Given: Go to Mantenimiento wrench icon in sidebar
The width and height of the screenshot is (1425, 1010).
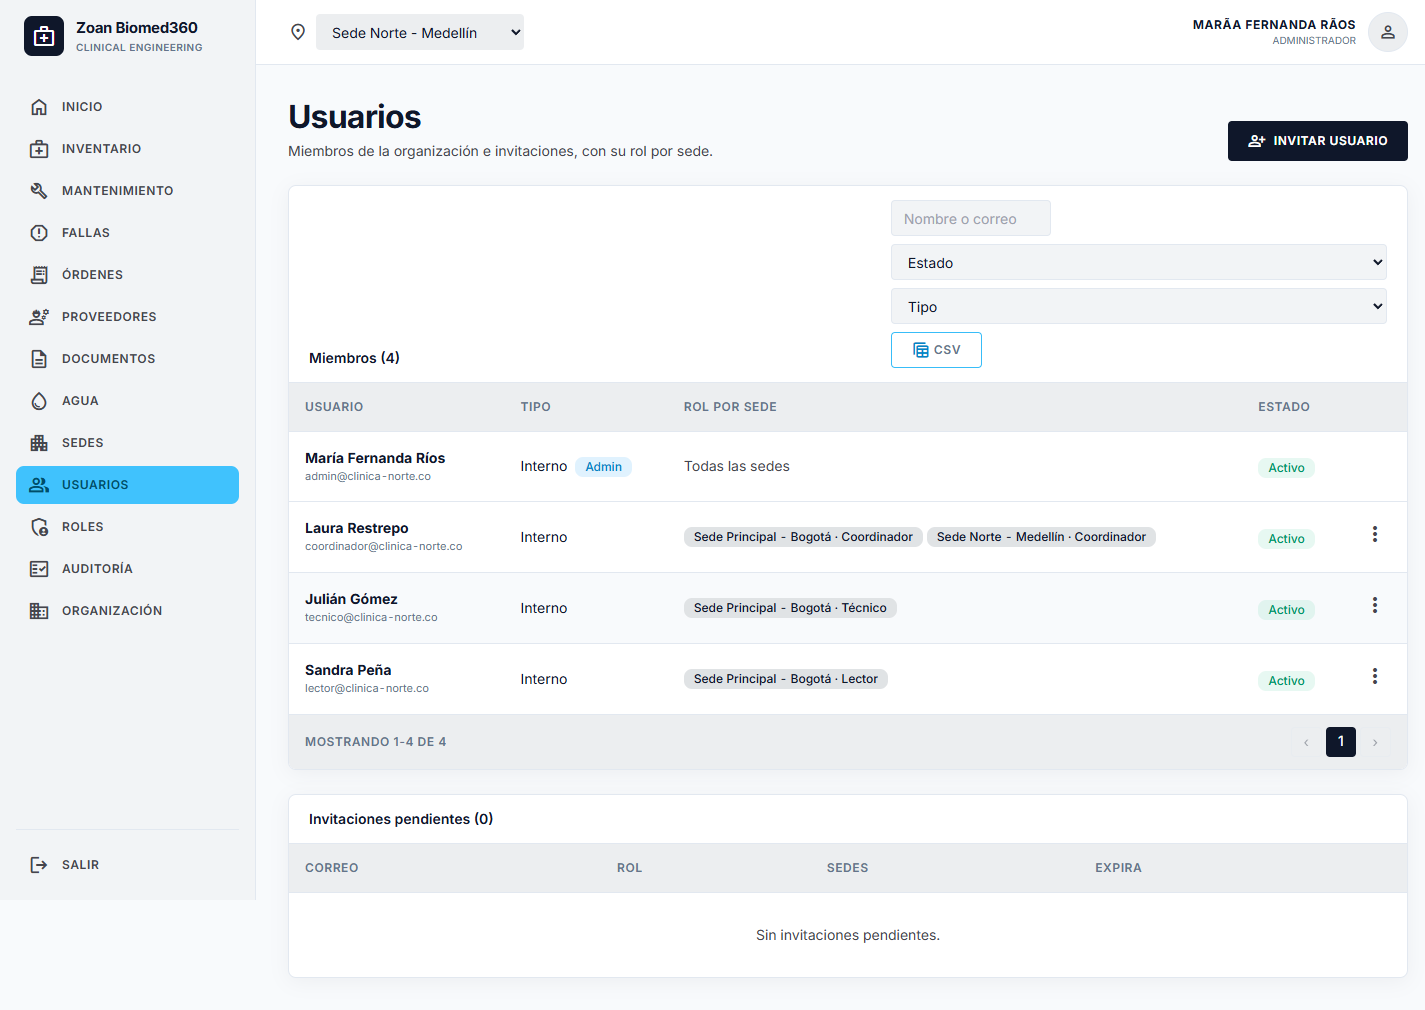Looking at the screenshot, I should tap(39, 190).
